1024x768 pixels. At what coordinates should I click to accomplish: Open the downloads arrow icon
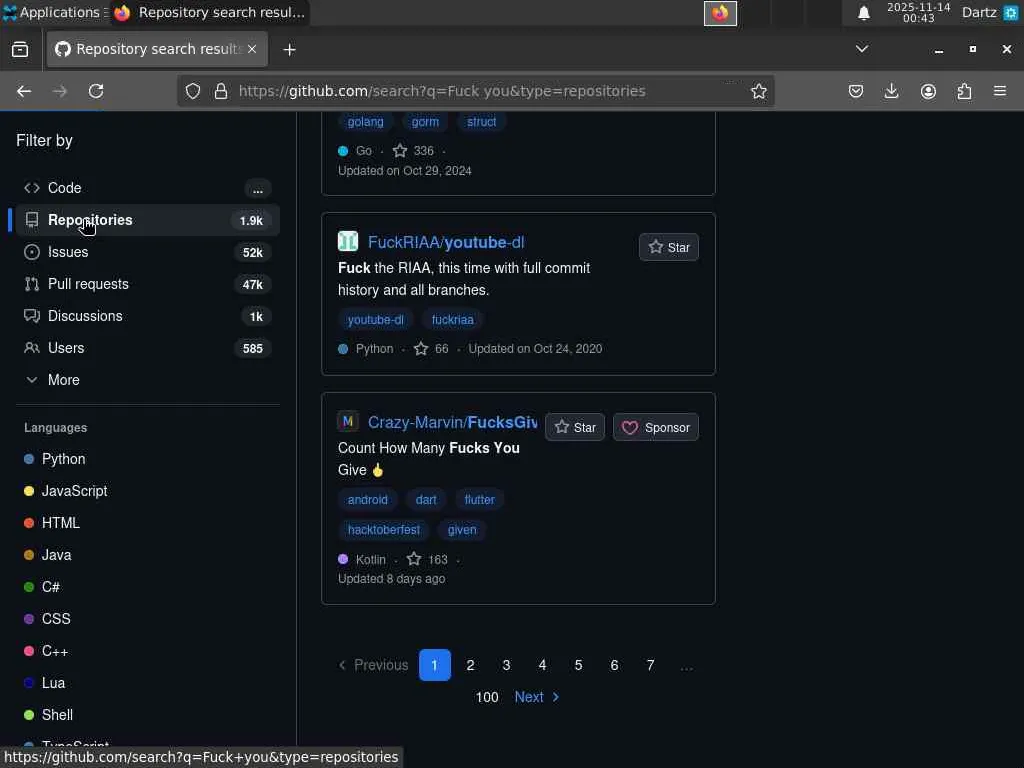coord(891,91)
